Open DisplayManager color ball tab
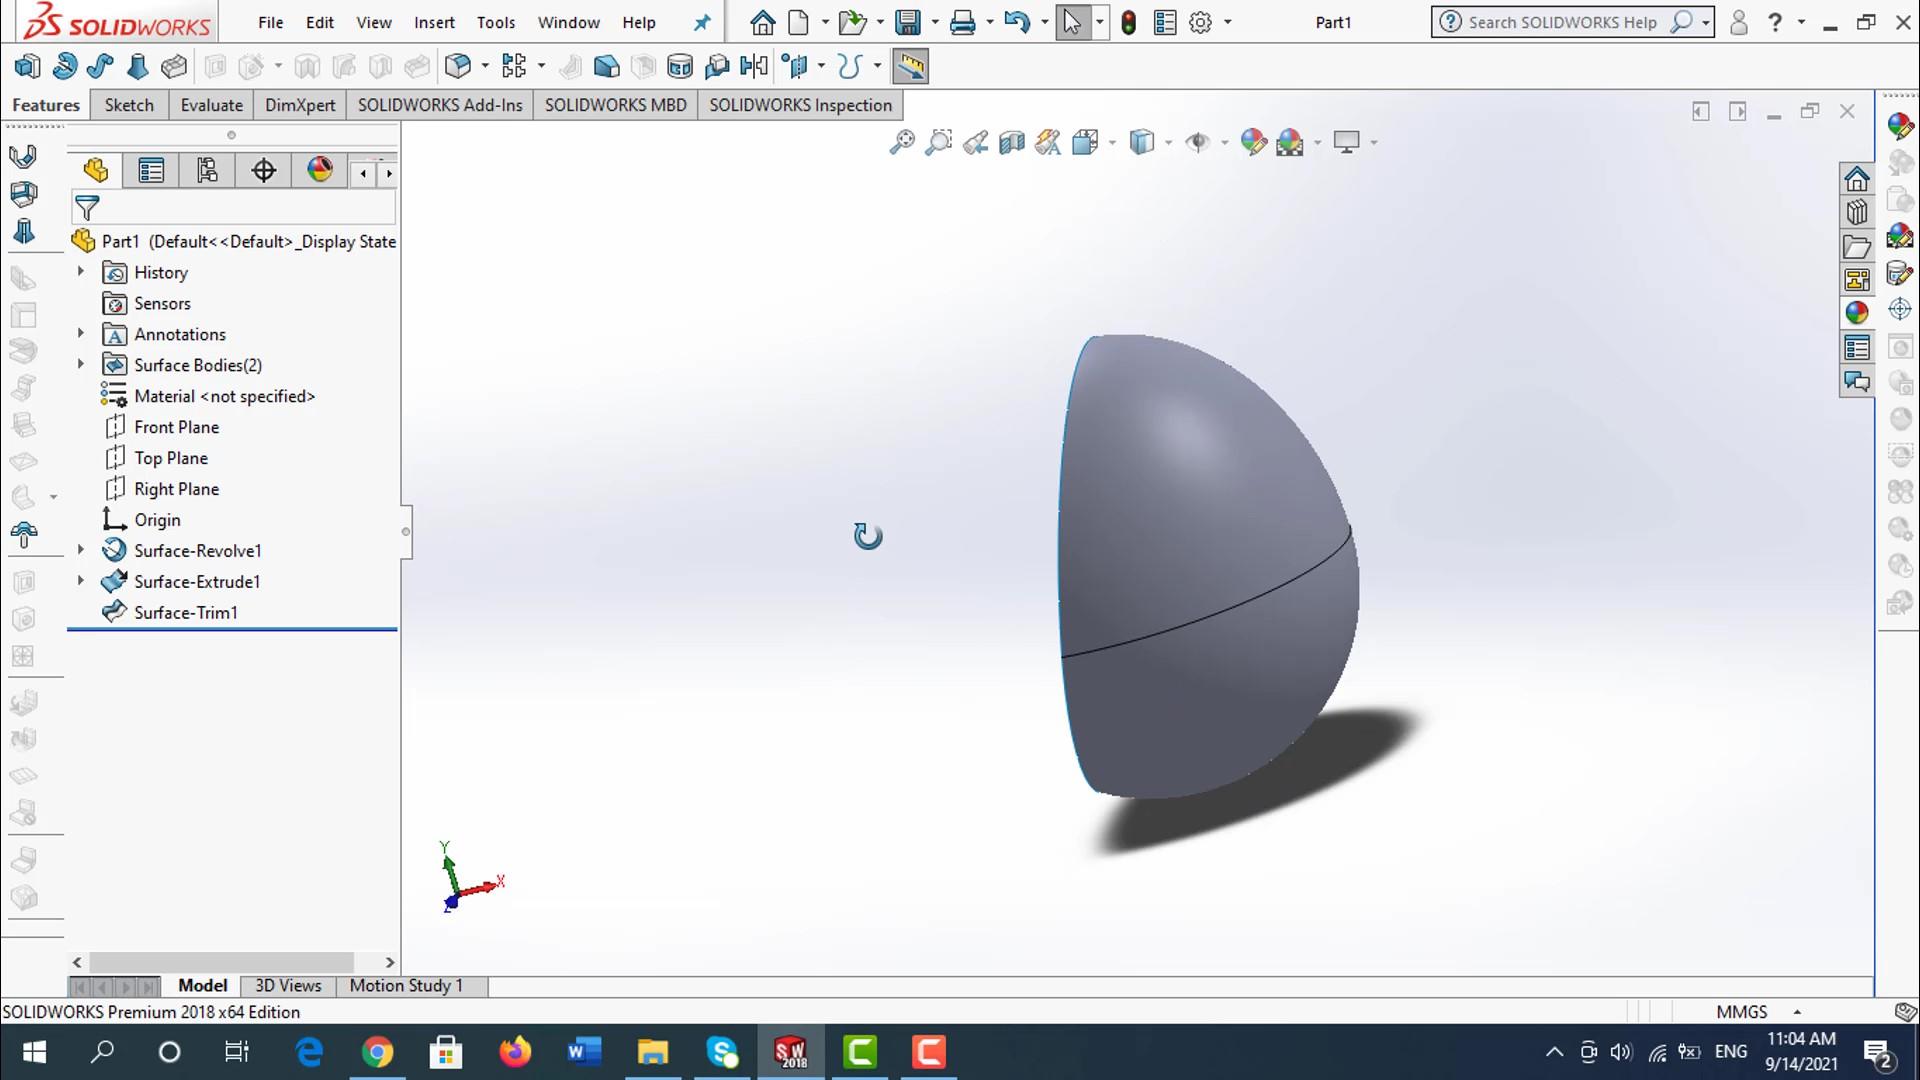 pyautogui.click(x=319, y=171)
